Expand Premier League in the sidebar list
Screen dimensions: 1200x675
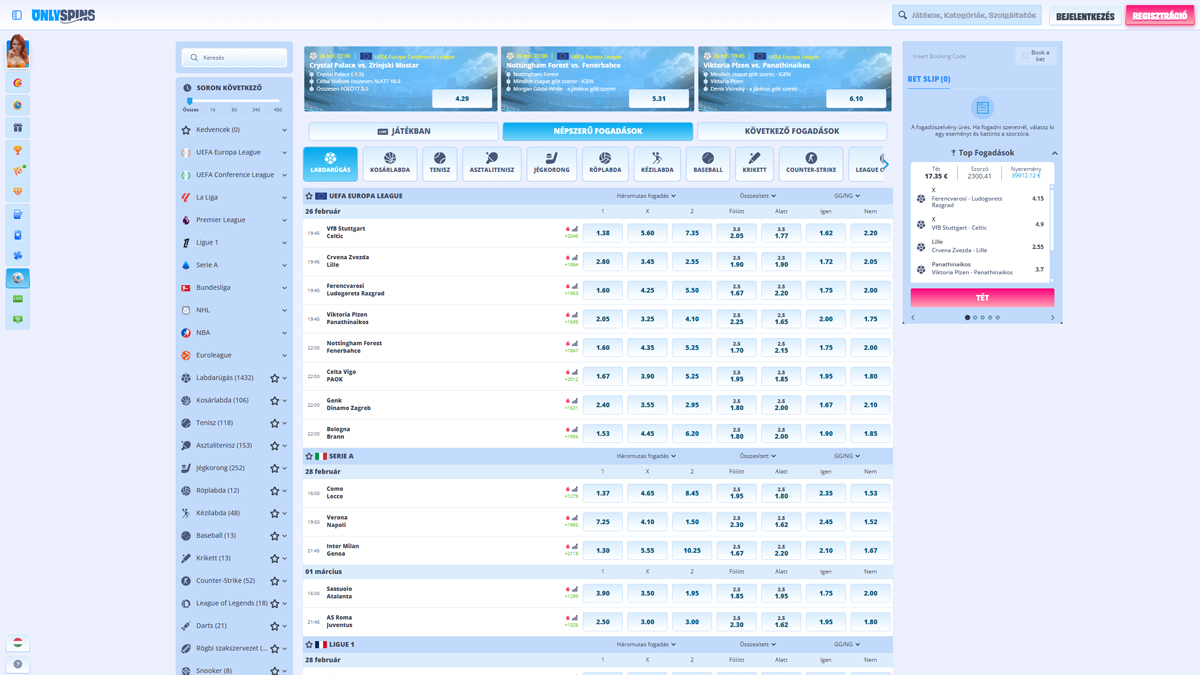pyautogui.click(x=284, y=220)
